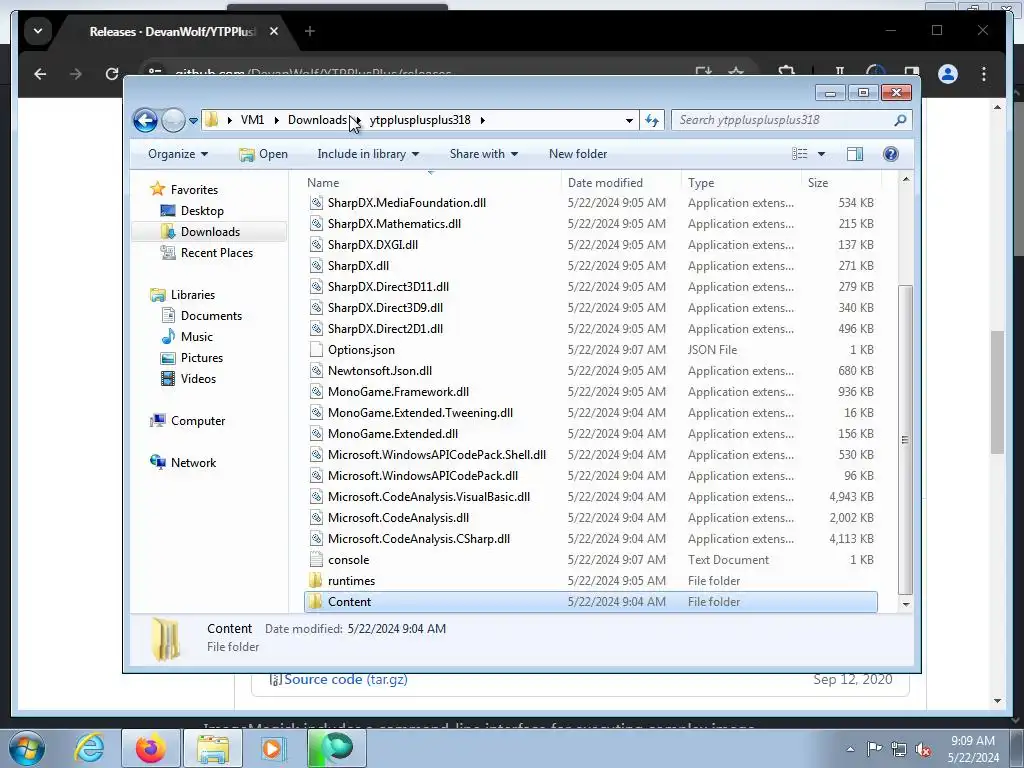The height and width of the screenshot is (768, 1024).
Task: Open Firefox from the taskbar
Action: click(x=150, y=748)
